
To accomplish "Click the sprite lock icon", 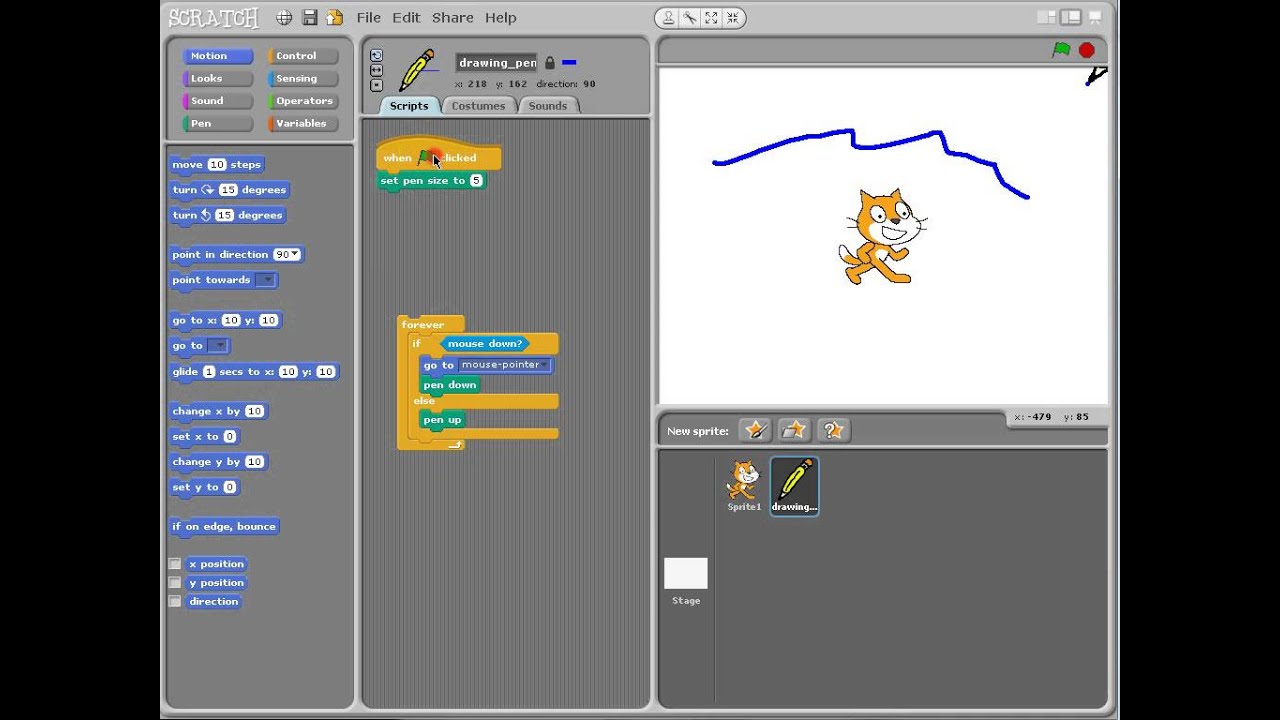I will click(x=549, y=62).
